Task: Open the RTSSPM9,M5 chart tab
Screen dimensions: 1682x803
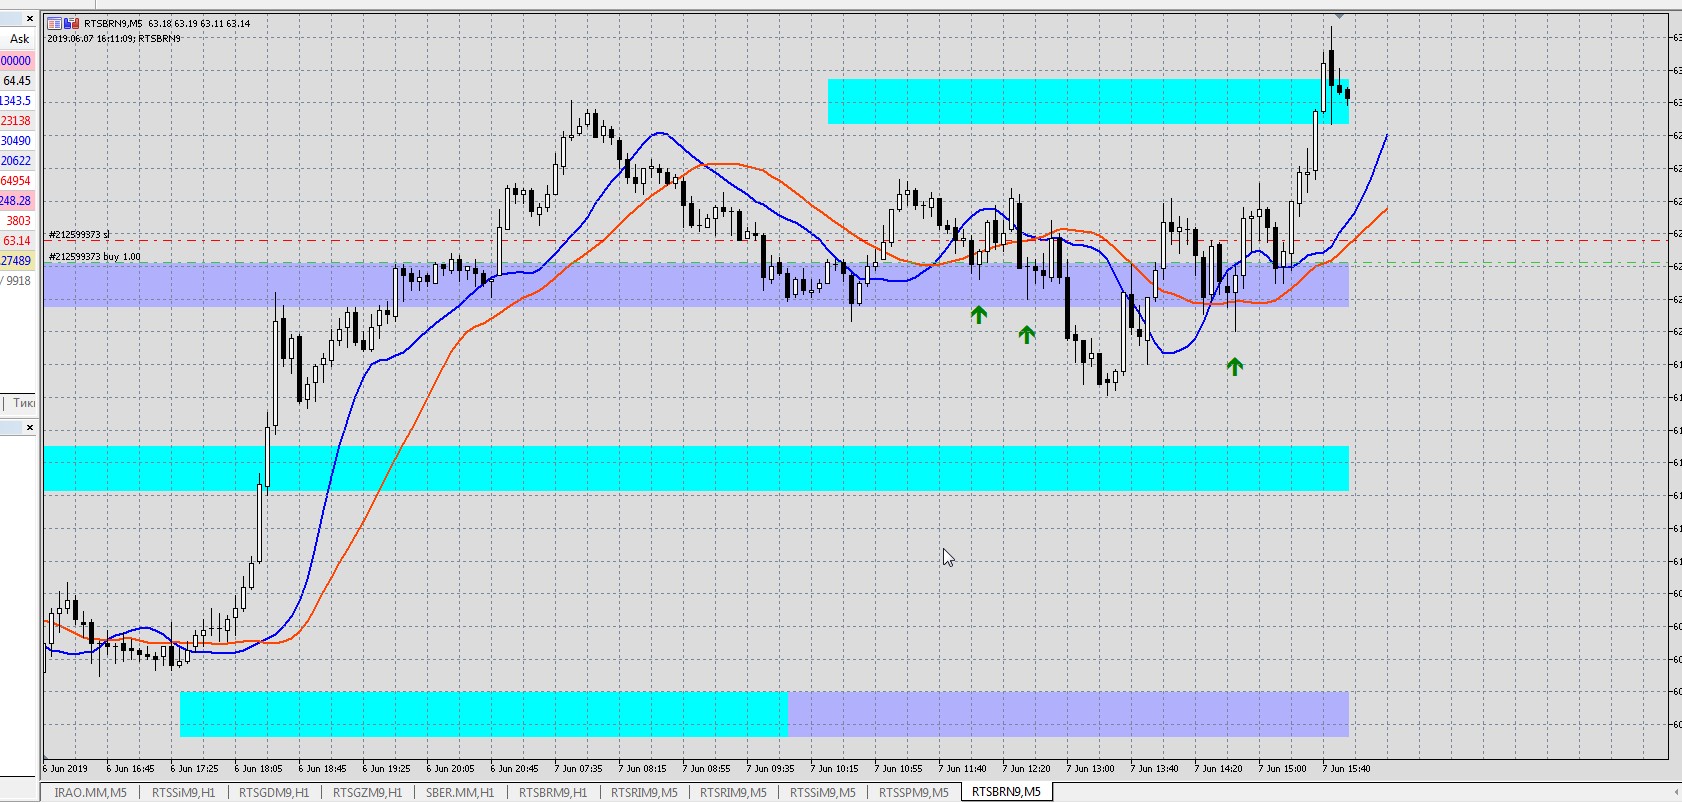Action: (x=914, y=792)
